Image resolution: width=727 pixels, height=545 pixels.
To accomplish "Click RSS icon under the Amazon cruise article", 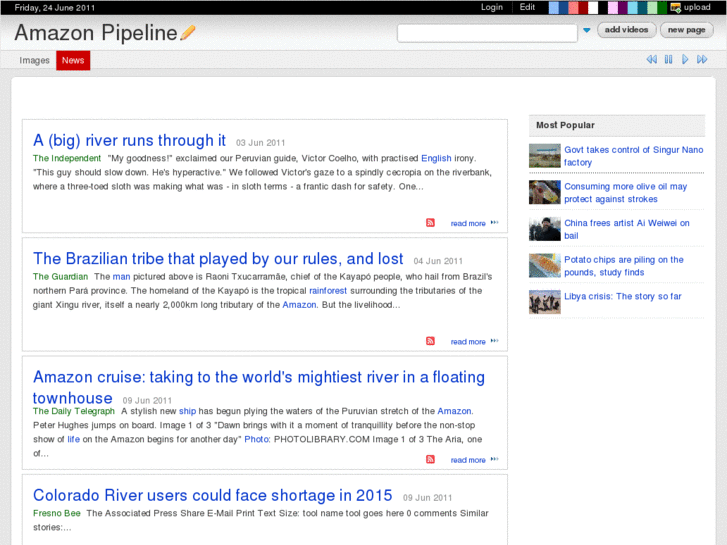I will [431, 459].
